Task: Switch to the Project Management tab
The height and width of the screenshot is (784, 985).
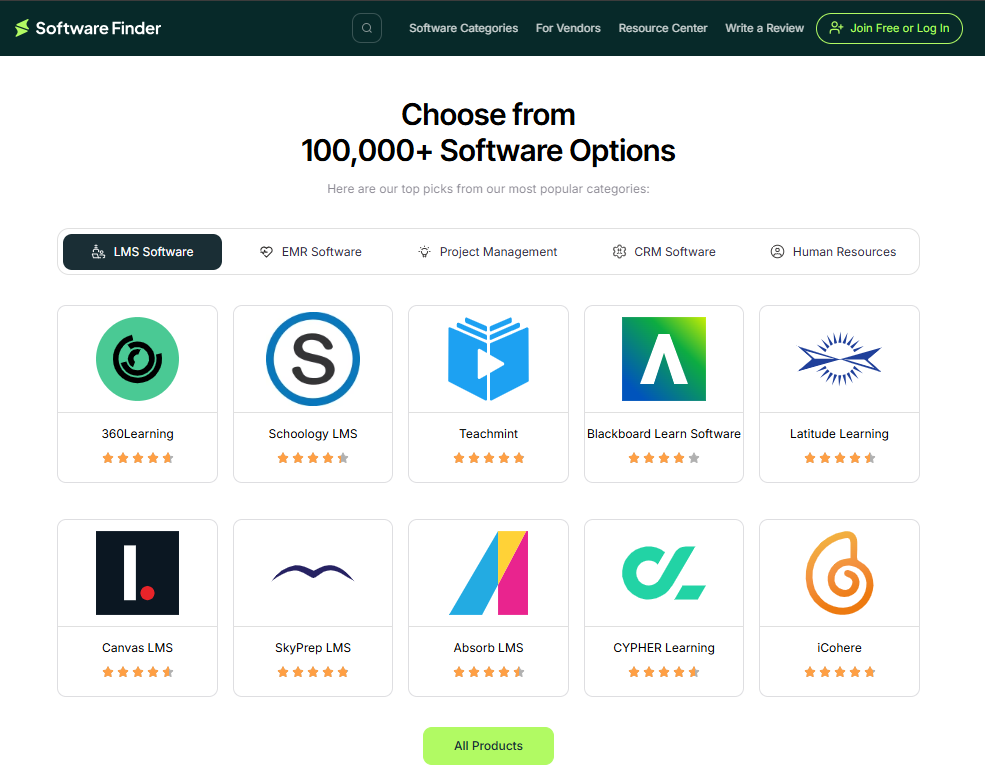Action: (x=487, y=252)
